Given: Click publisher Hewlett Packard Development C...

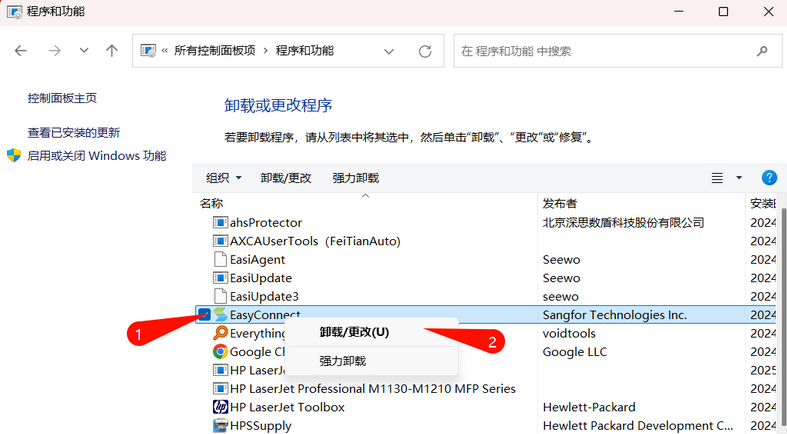Looking at the screenshot, I should coord(638,425).
